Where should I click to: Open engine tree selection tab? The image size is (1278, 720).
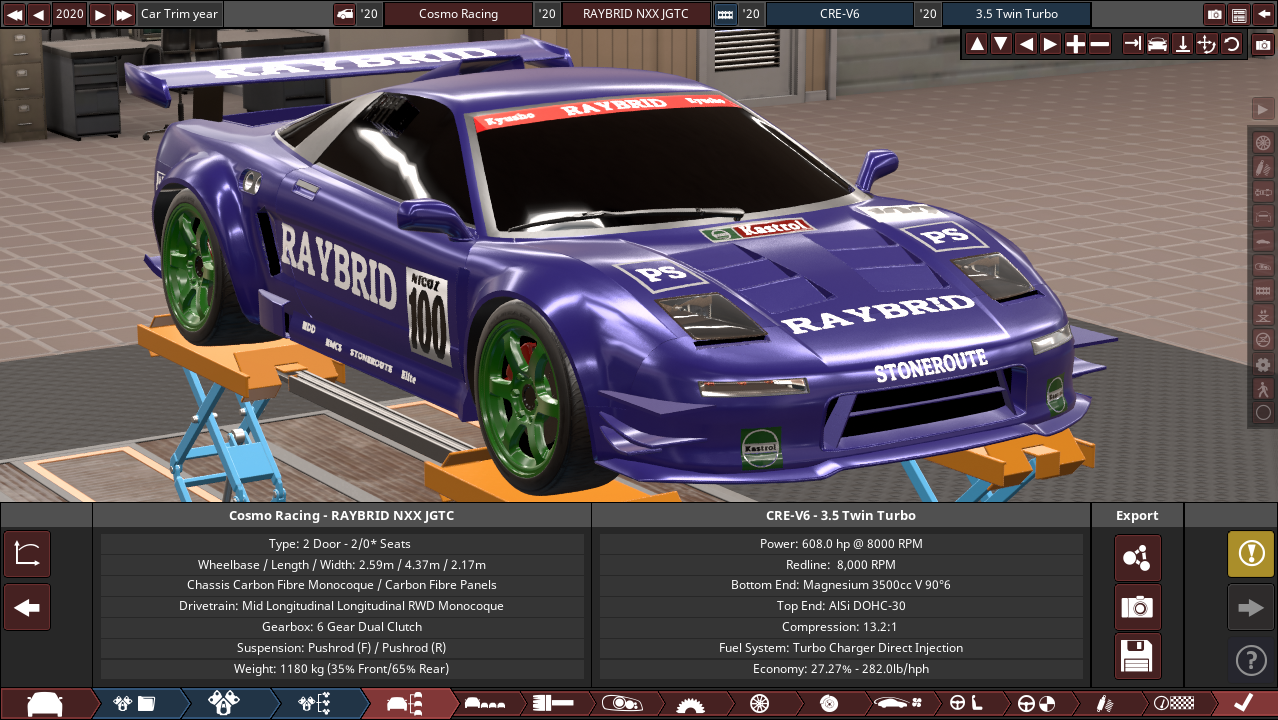(316, 704)
